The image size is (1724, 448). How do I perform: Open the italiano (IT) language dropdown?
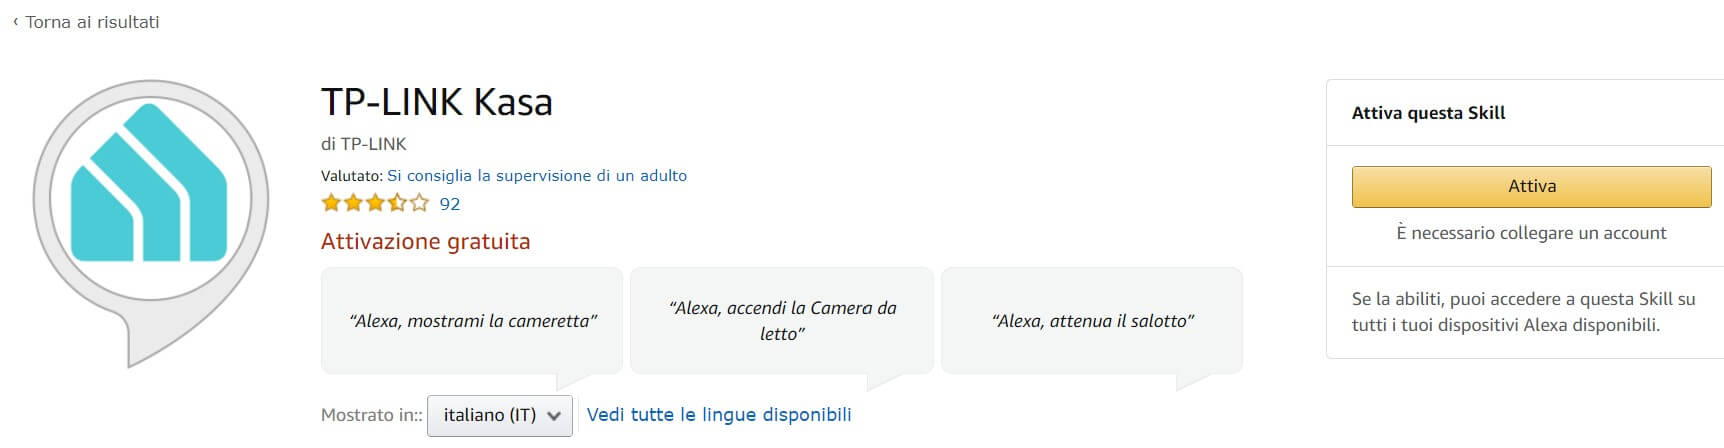(x=499, y=415)
